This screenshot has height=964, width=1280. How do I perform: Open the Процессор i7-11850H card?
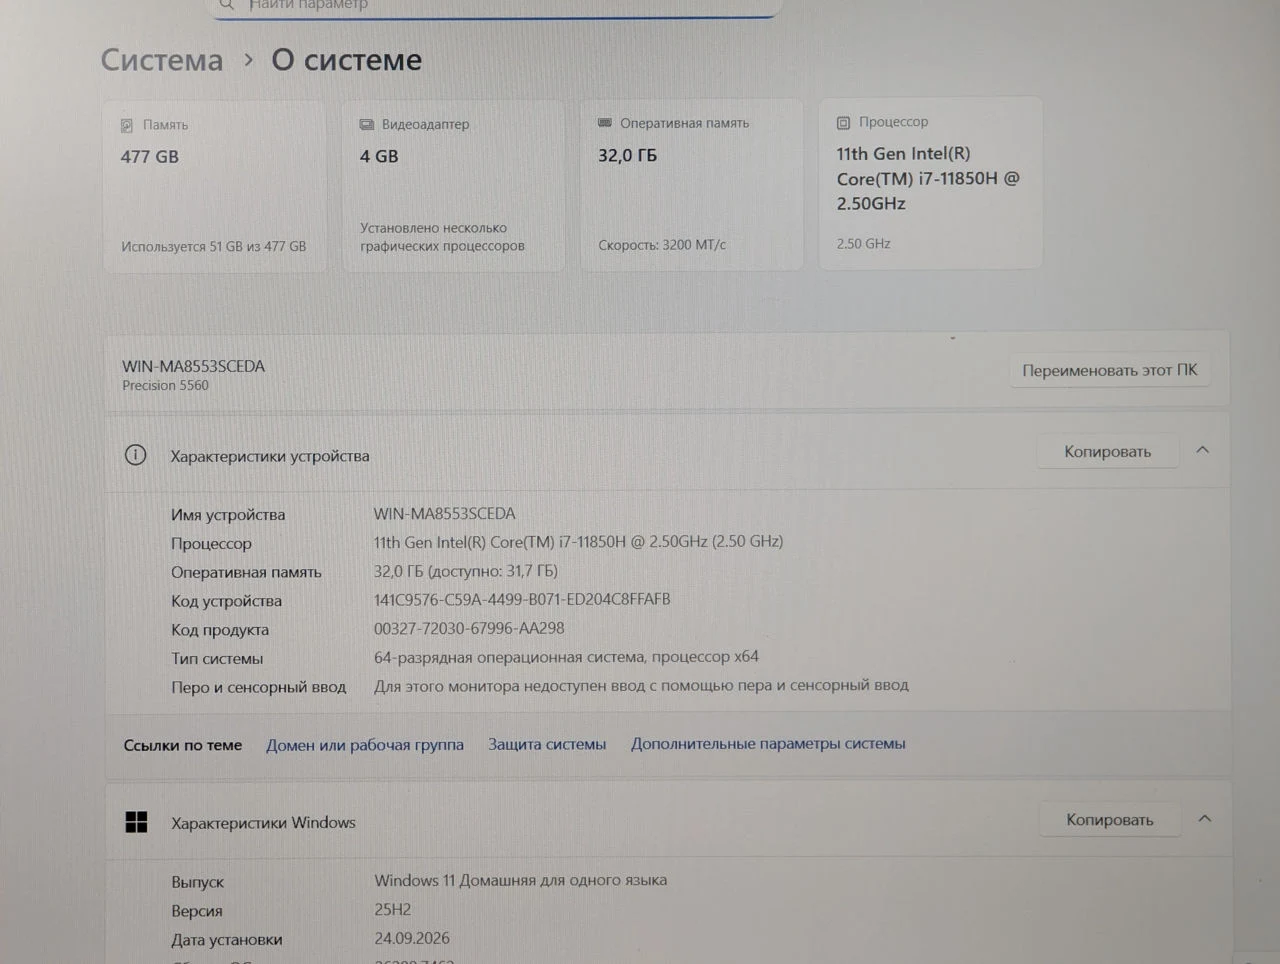click(x=931, y=183)
